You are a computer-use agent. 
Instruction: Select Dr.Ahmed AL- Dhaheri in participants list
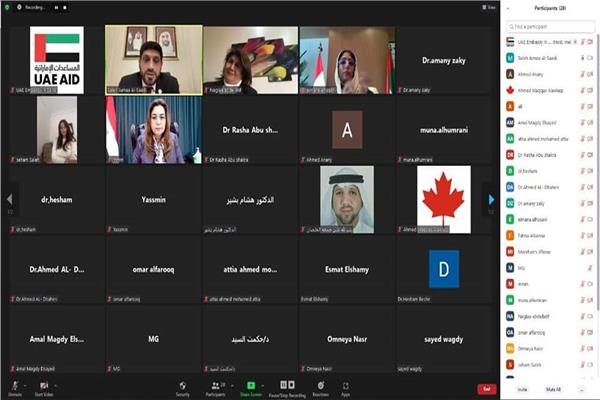tap(550, 187)
